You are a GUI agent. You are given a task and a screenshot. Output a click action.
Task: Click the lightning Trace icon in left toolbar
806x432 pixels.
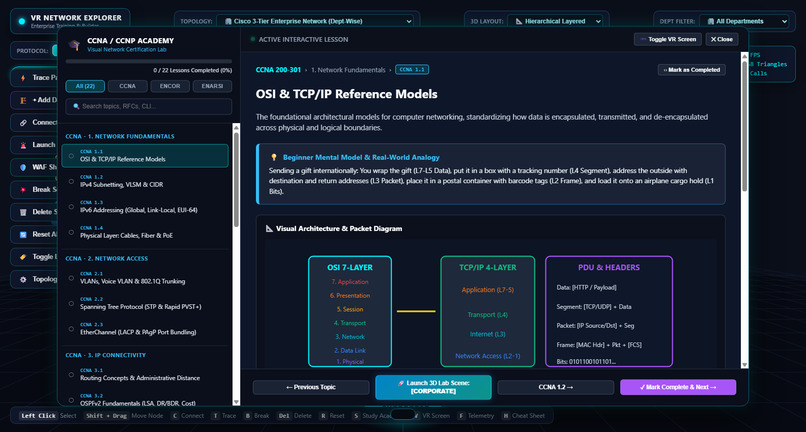23,78
